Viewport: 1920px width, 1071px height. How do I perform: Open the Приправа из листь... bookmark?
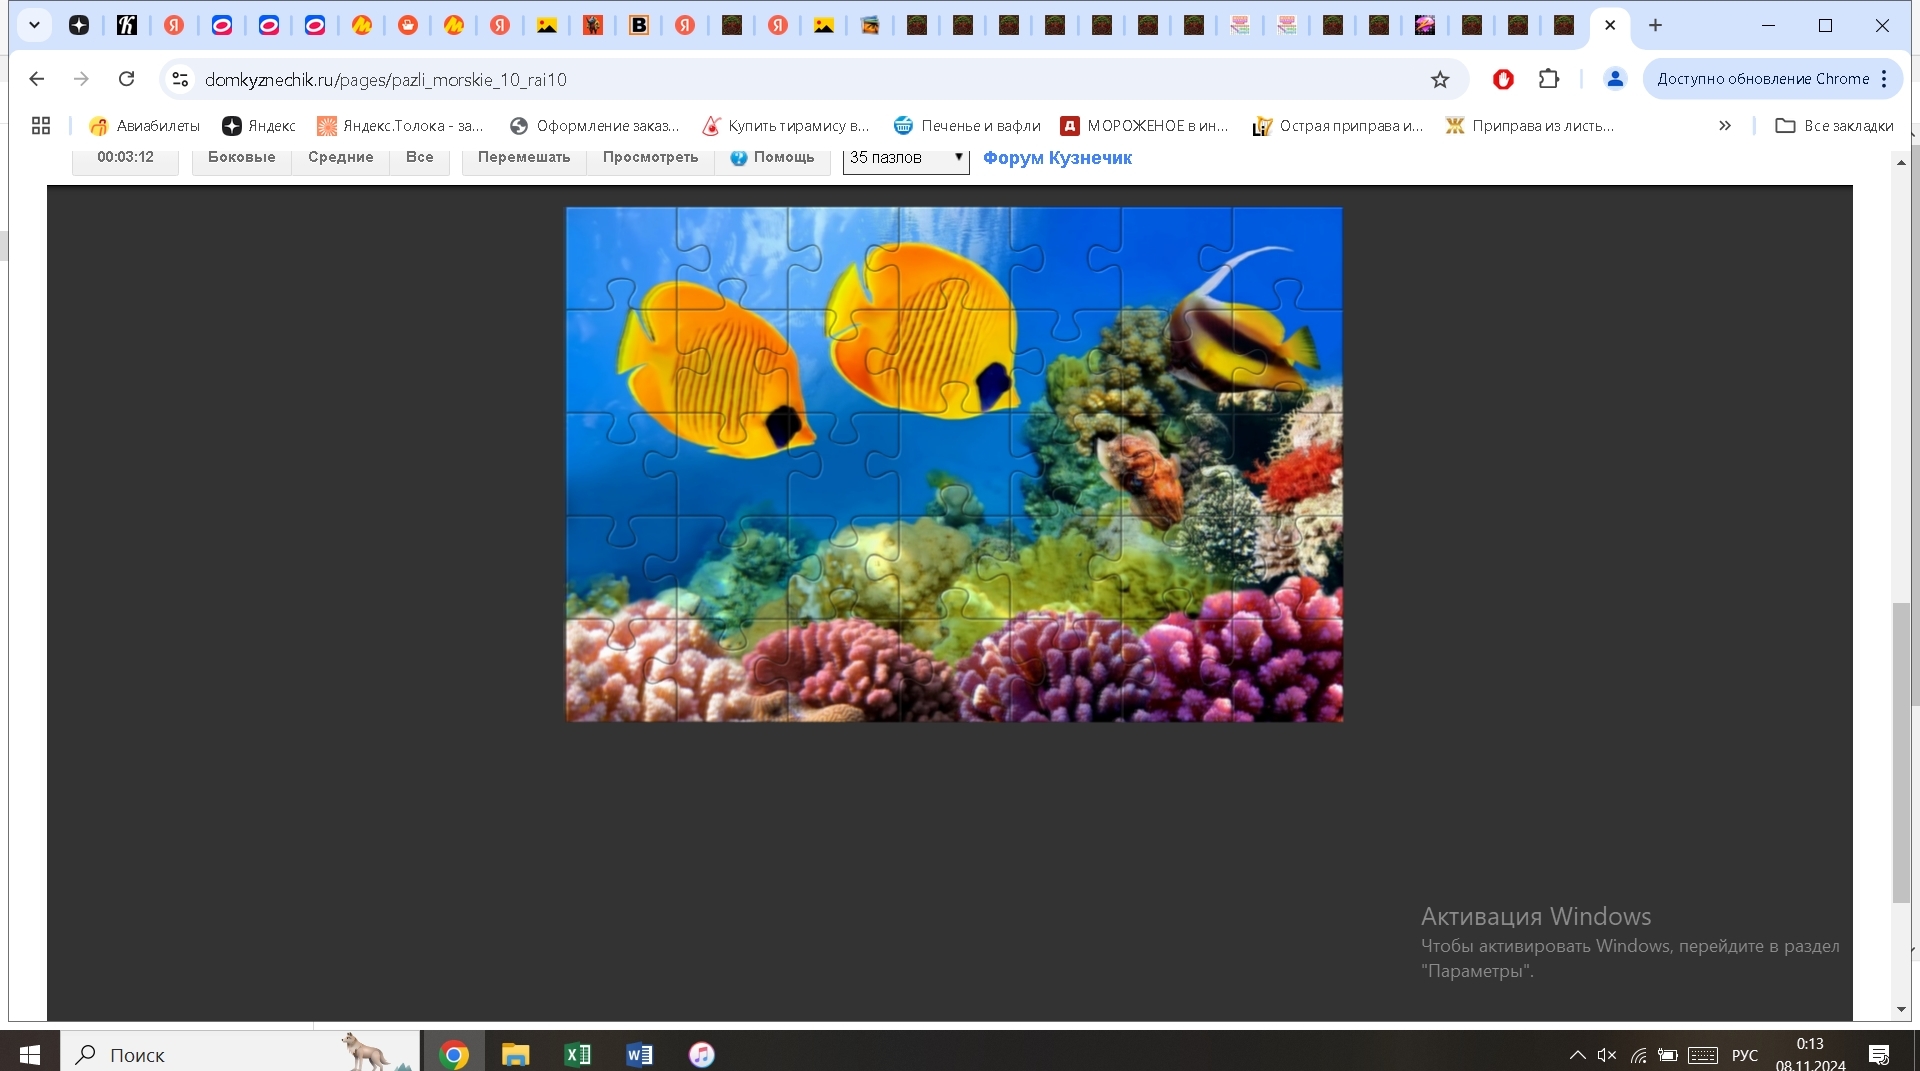[x=1530, y=125]
